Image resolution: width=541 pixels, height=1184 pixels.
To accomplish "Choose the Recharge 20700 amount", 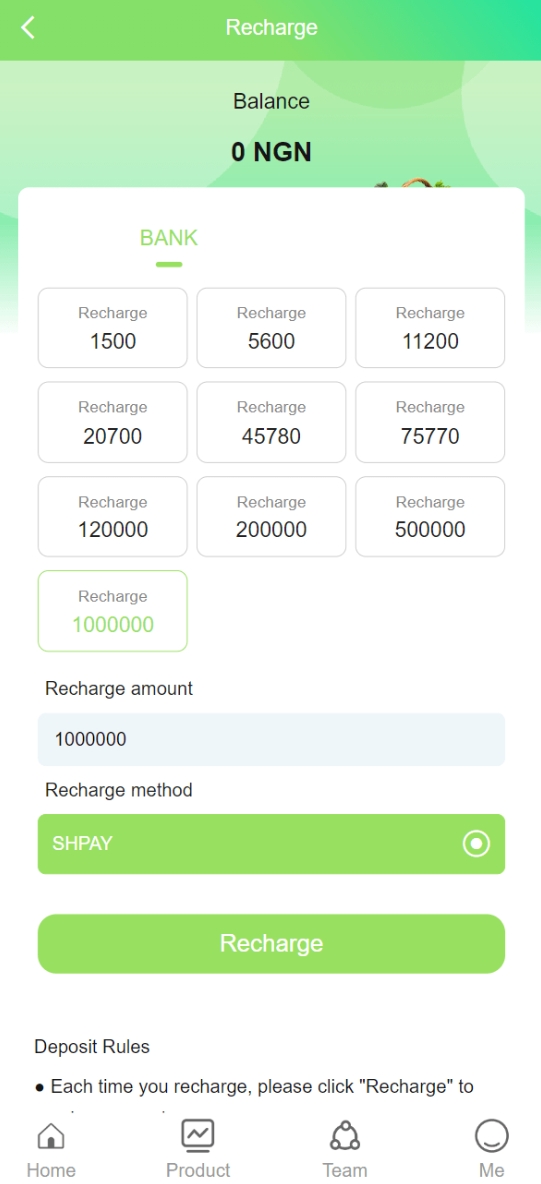I will (113, 422).
